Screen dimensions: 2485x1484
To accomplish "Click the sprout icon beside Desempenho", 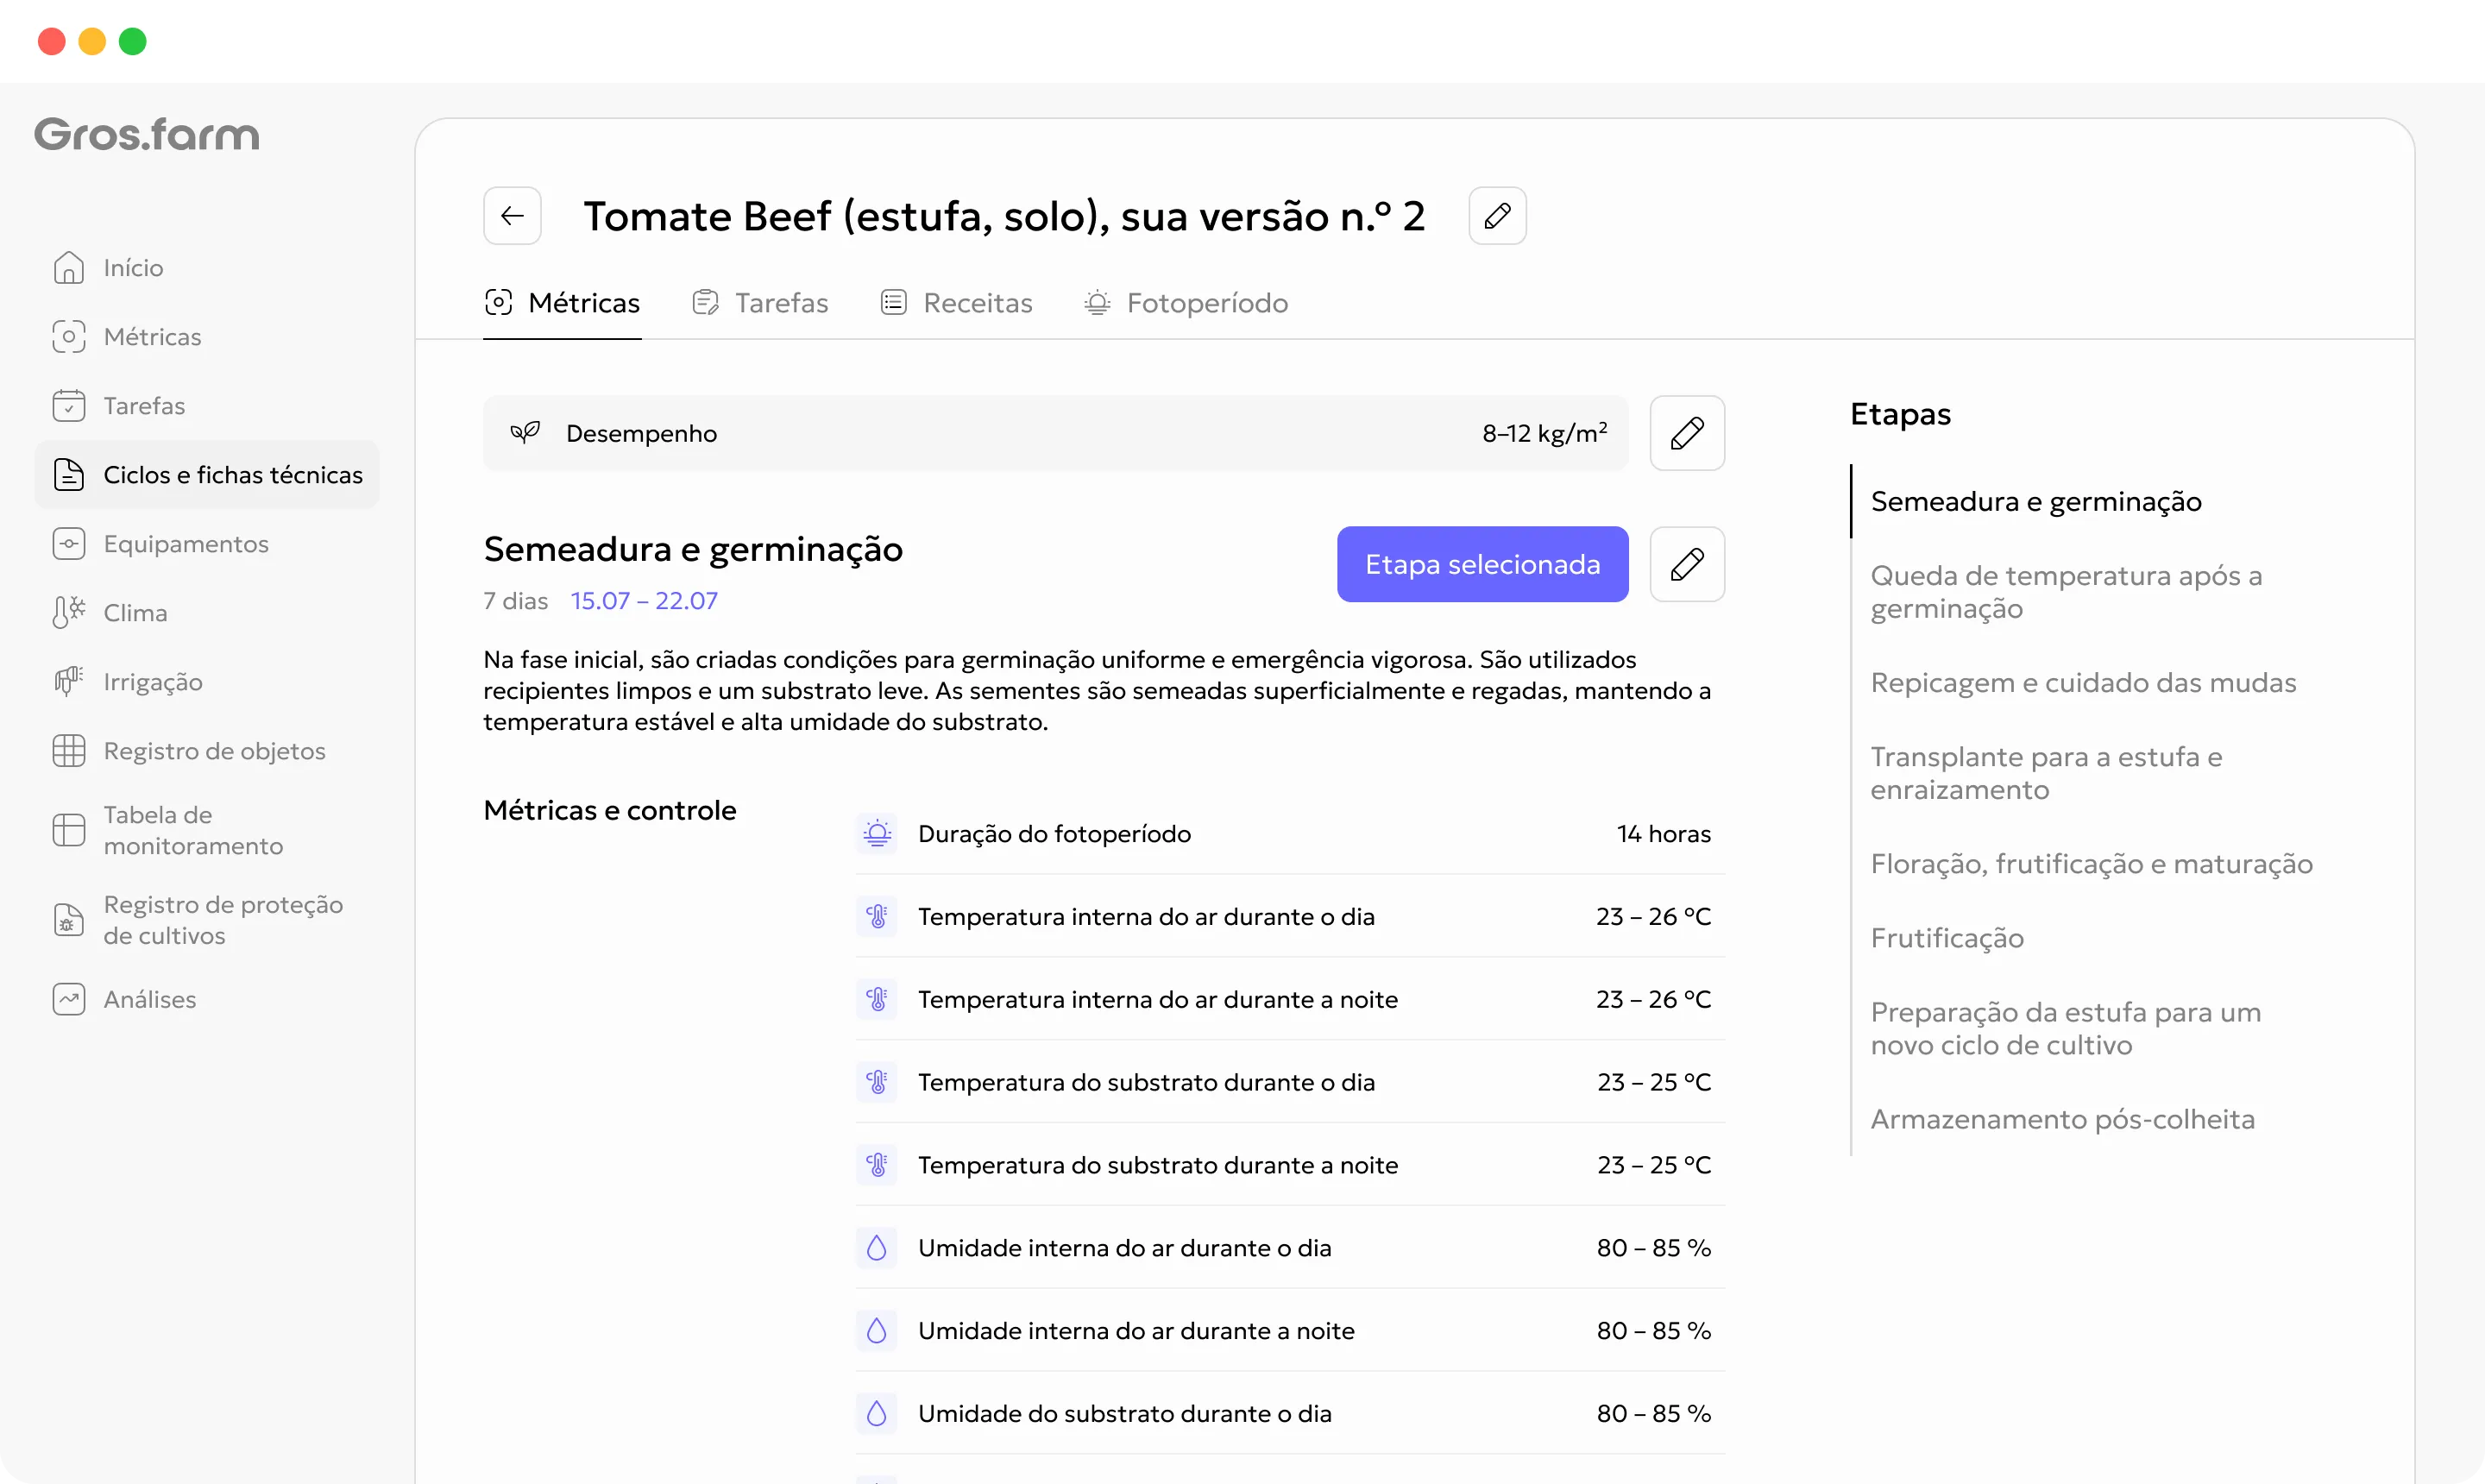I will pos(525,433).
